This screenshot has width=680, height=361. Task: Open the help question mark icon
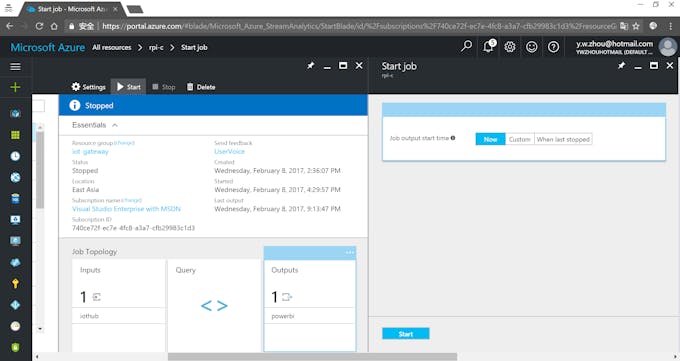coord(553,47)
